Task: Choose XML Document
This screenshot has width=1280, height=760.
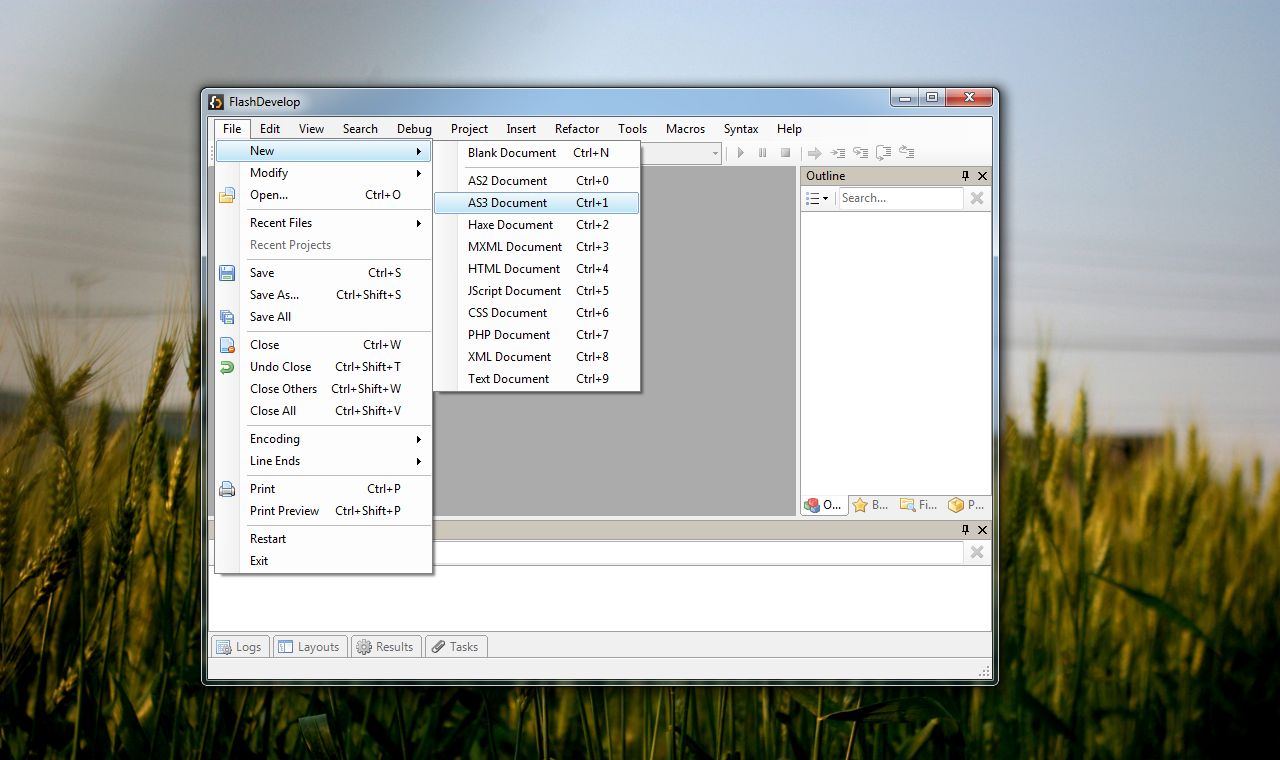Action: [536, 357]
